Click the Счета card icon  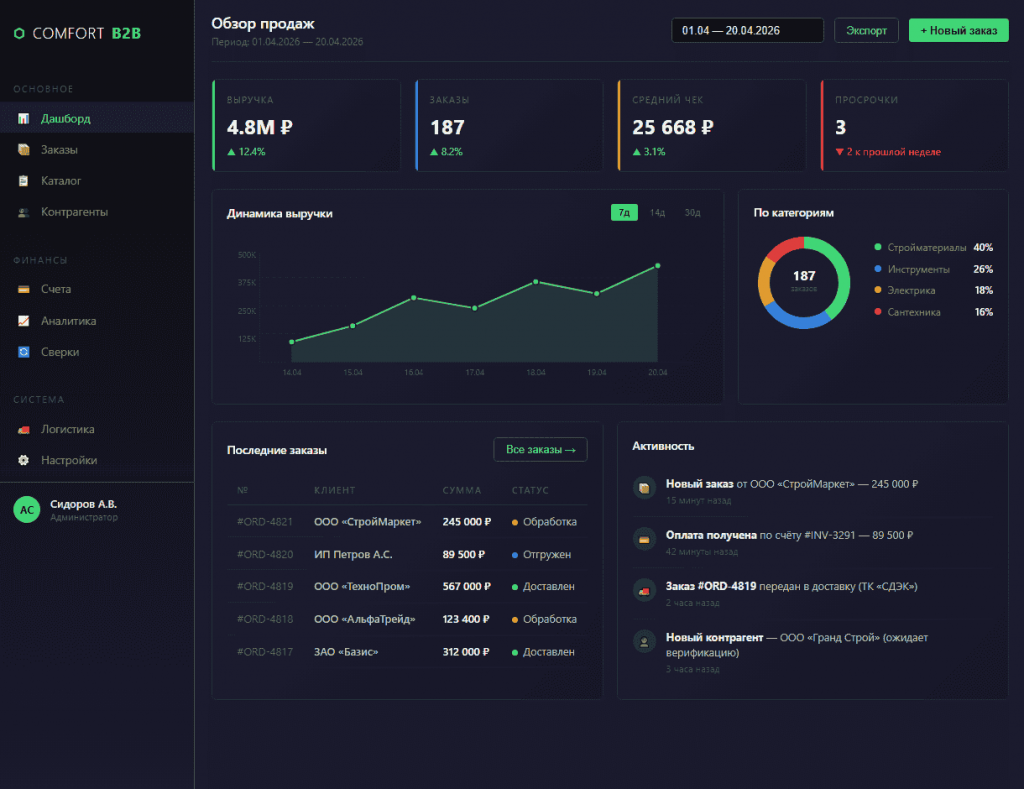23,289
